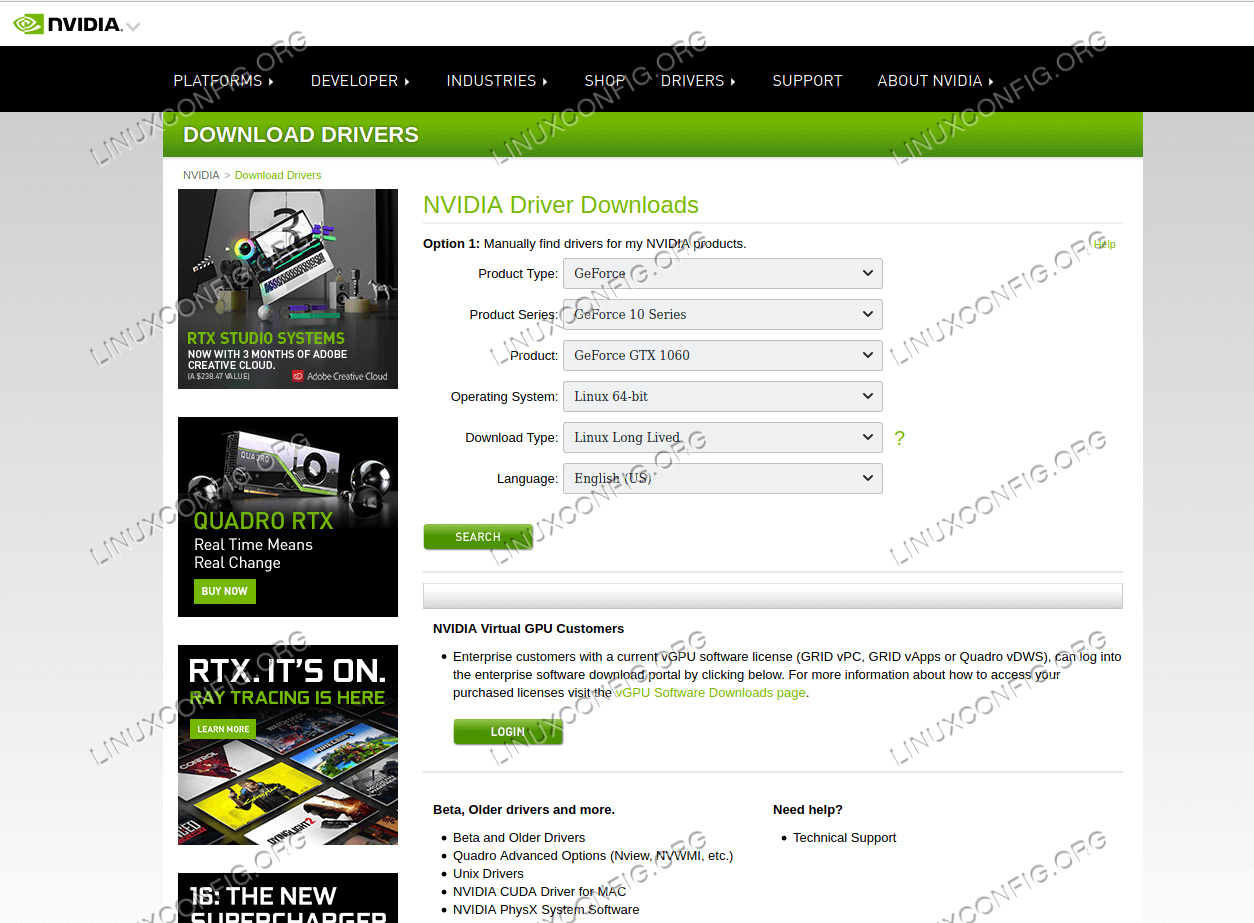Click the RTX Studio Systems banner image

[288, 288]
